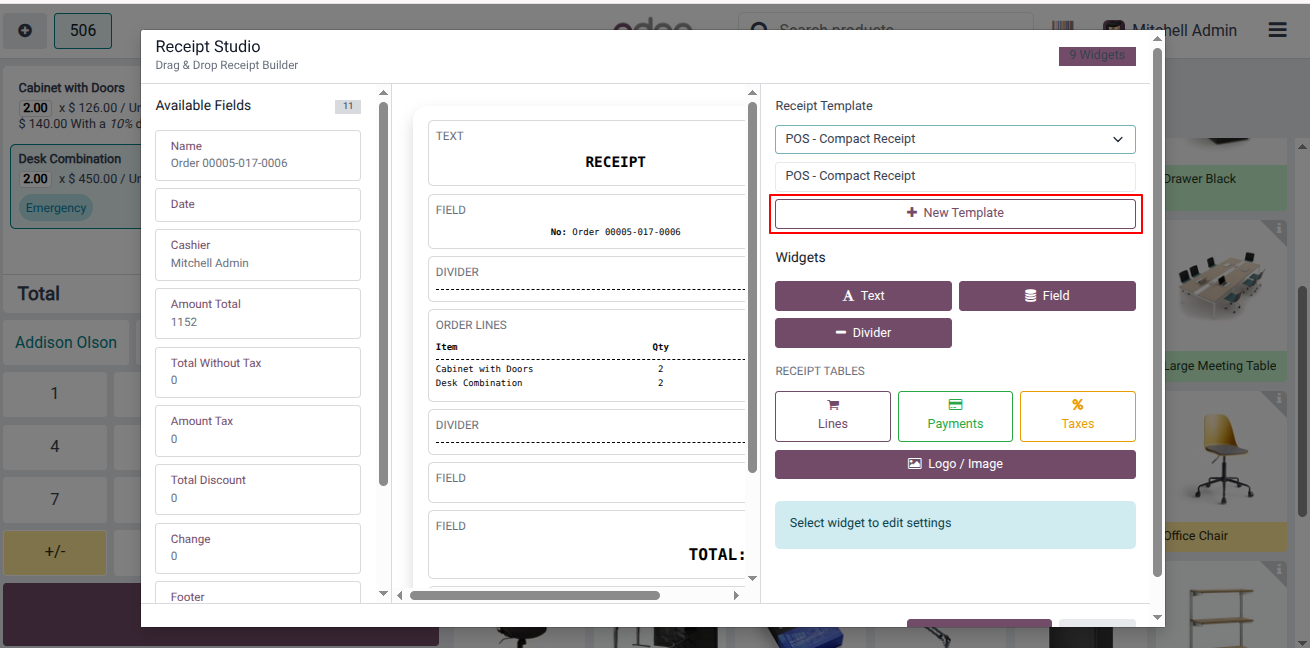The image size is (1310, 648).
Task: Select the TOTAL field widget in preview
Action: pos(588,545)
